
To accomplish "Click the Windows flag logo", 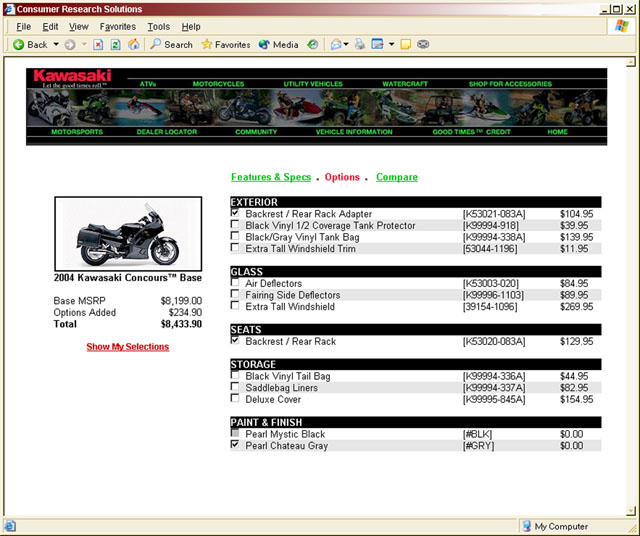I will tap(622, 26).
